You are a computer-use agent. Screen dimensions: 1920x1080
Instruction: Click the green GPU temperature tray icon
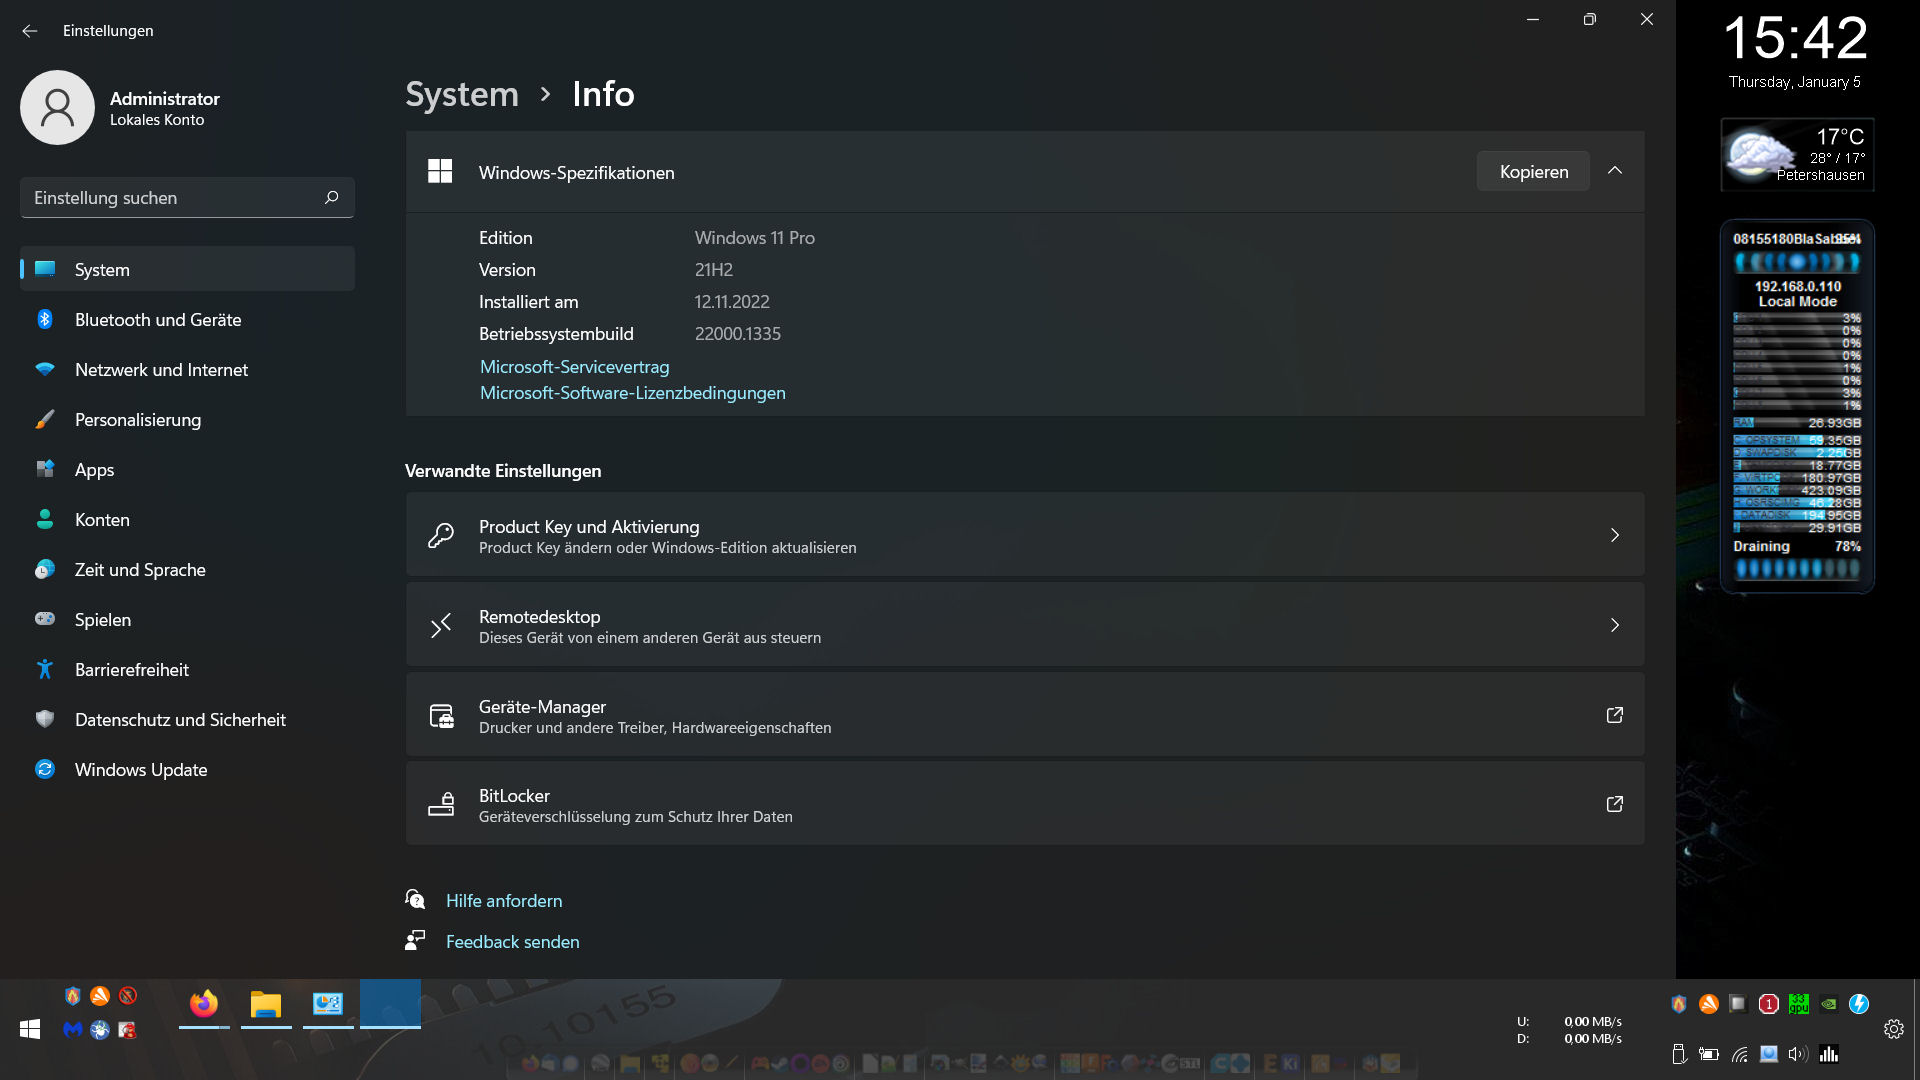click(x=1799, y=1004)
